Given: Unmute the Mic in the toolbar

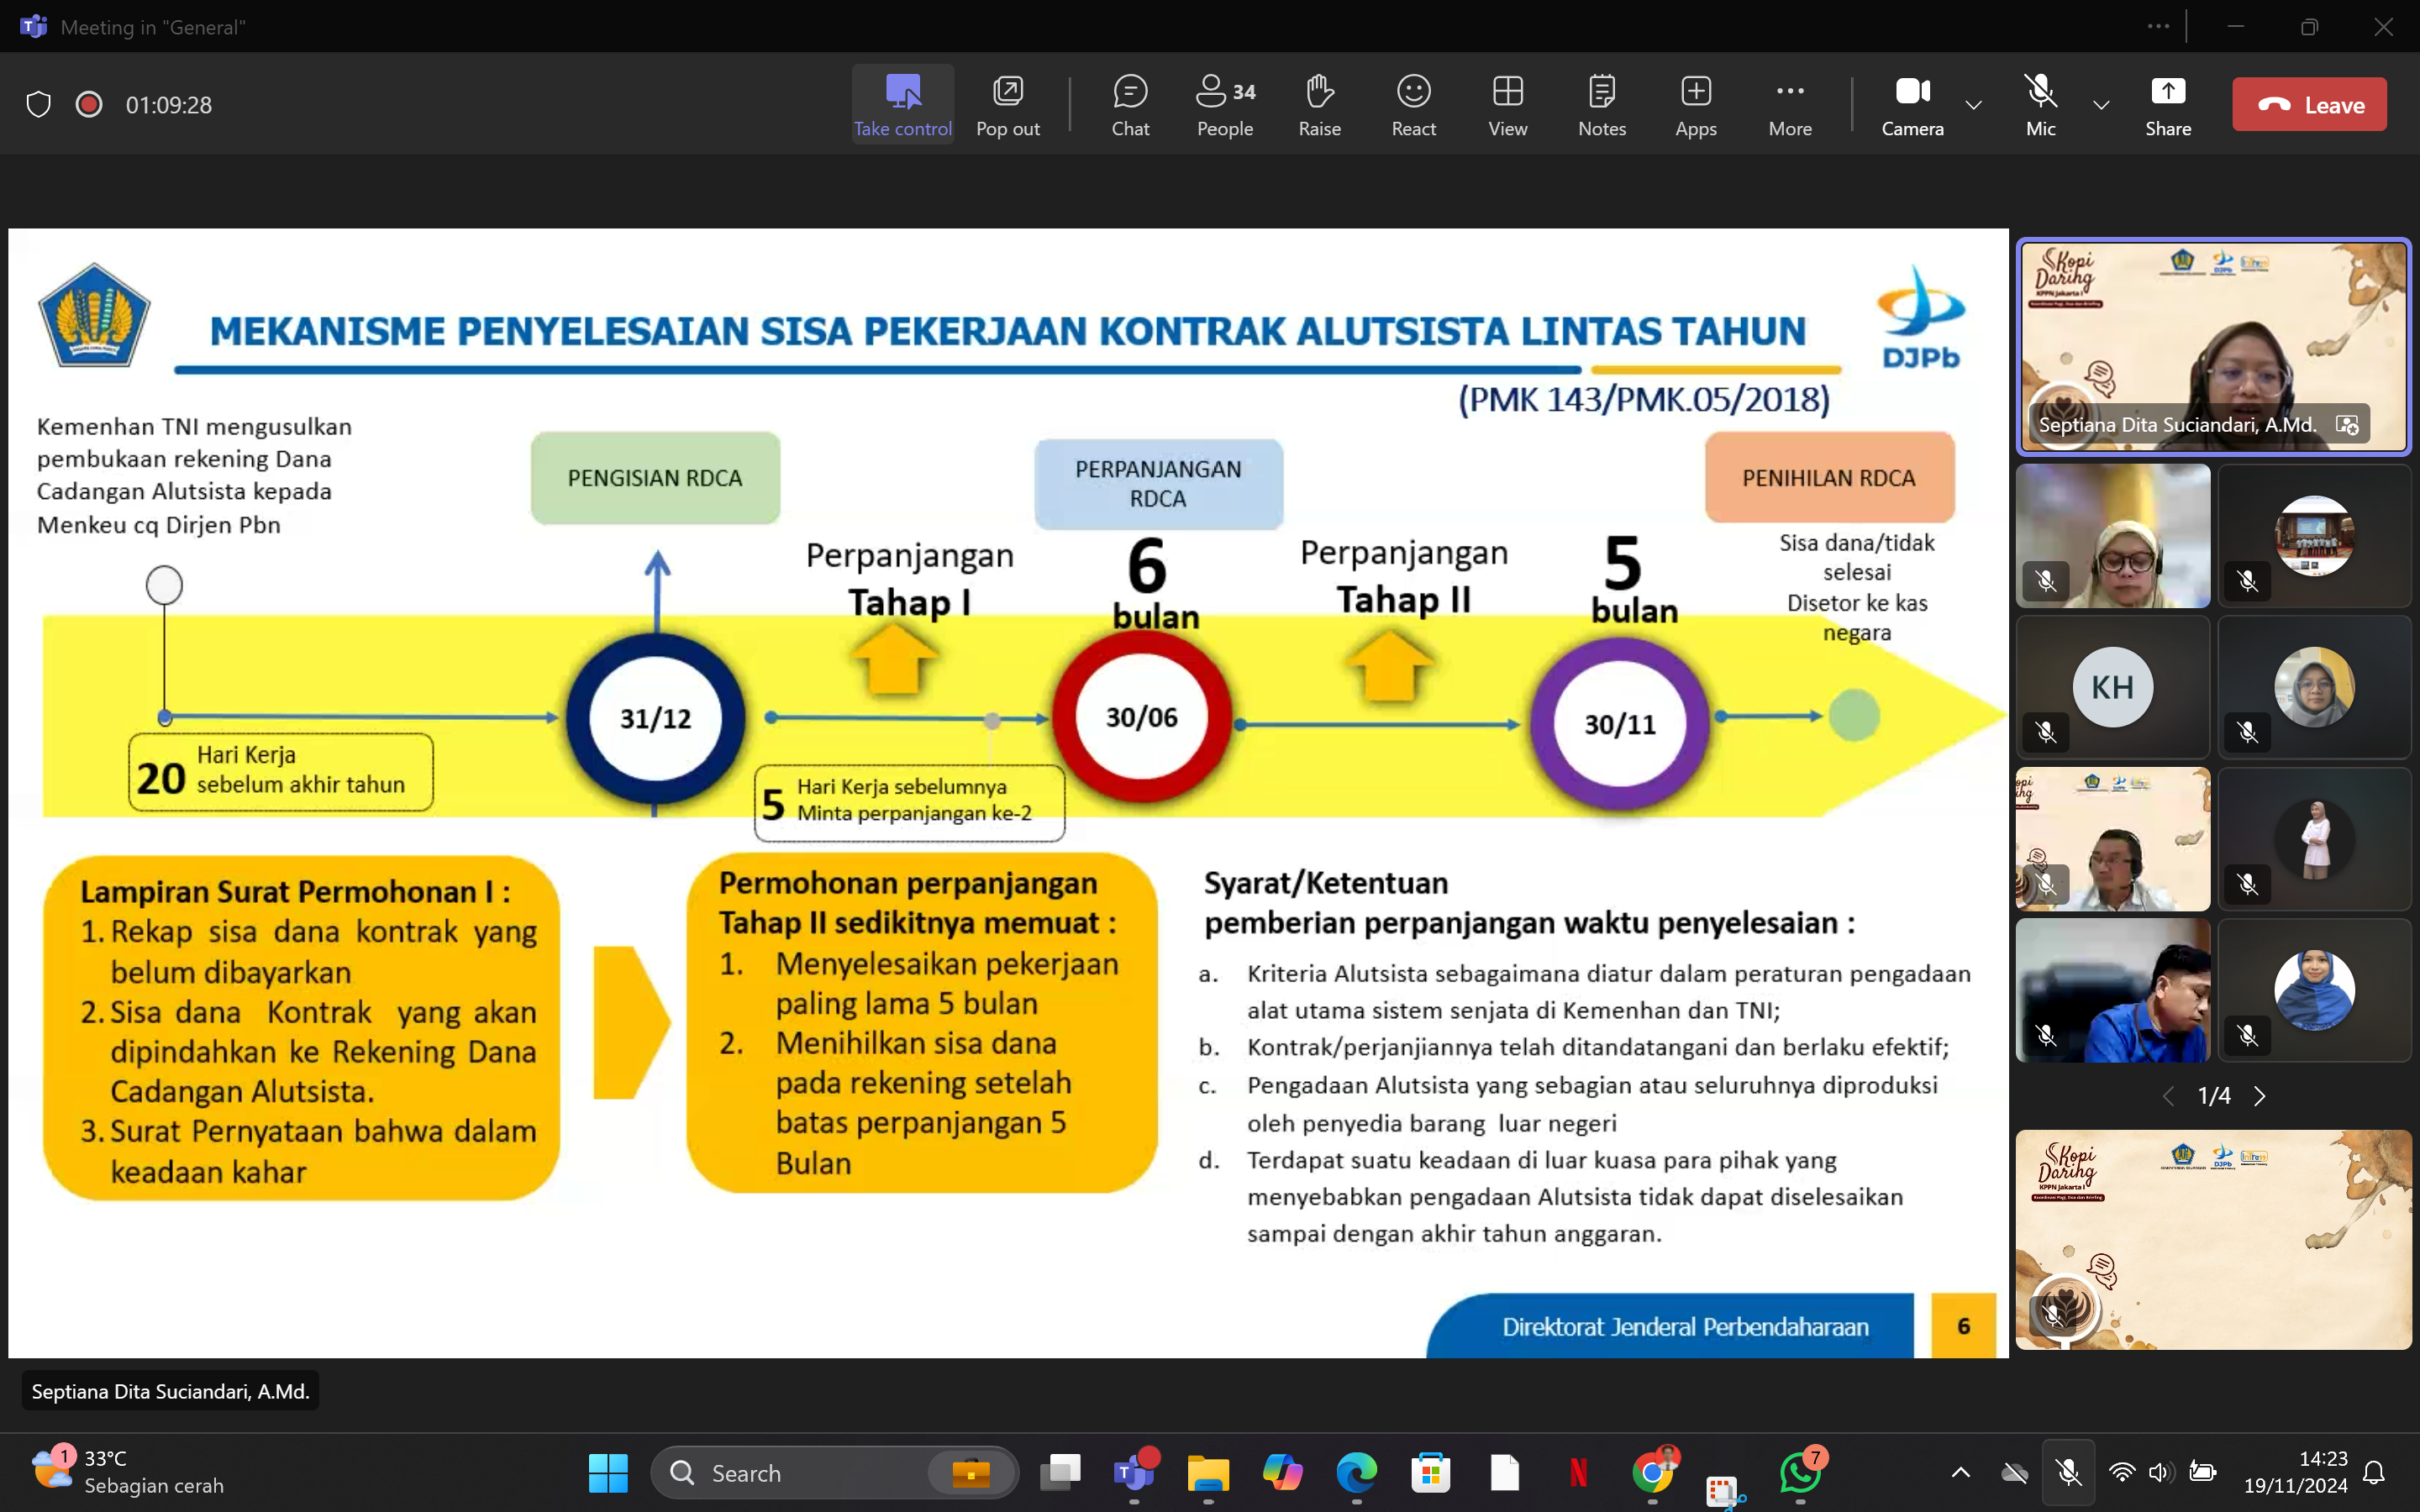Looking at the screenshot, I should point(2040,104).
